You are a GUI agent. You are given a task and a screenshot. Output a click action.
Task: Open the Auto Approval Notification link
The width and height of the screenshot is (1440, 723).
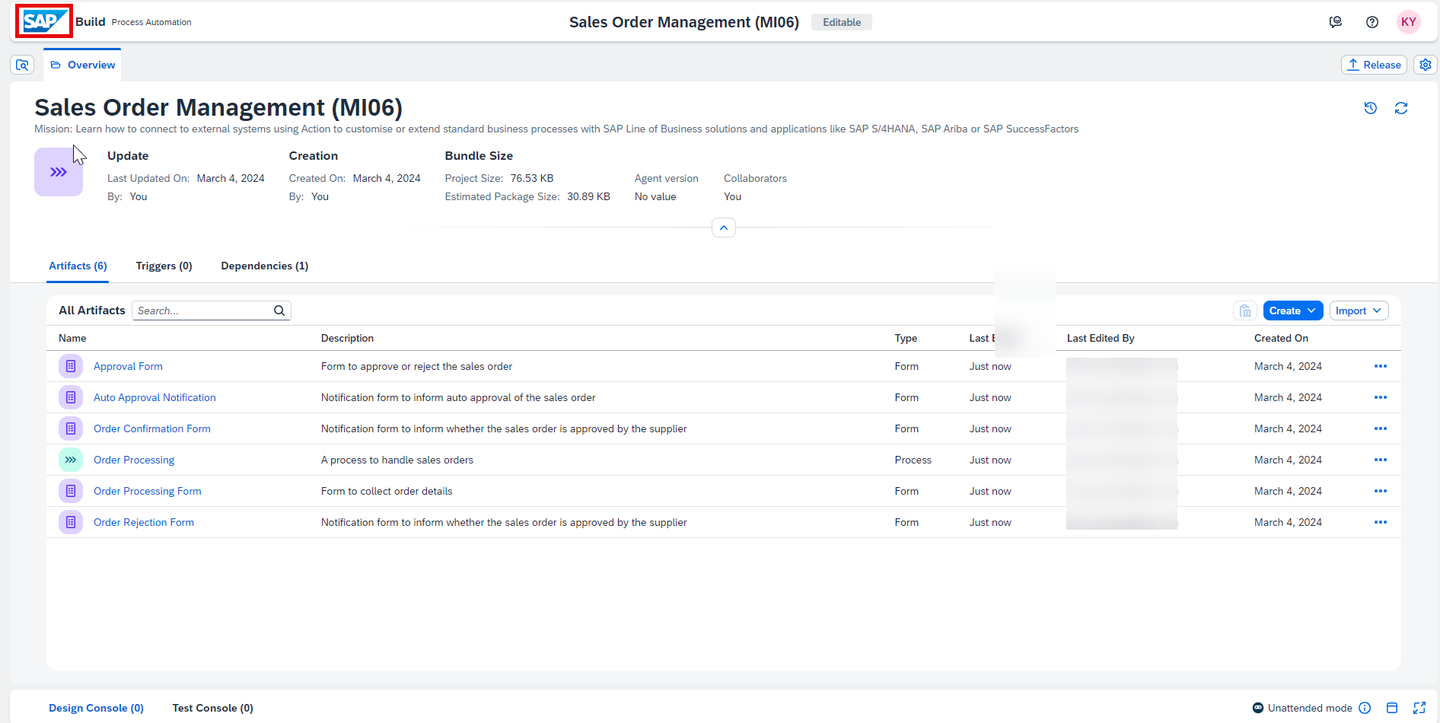point(155,398)
